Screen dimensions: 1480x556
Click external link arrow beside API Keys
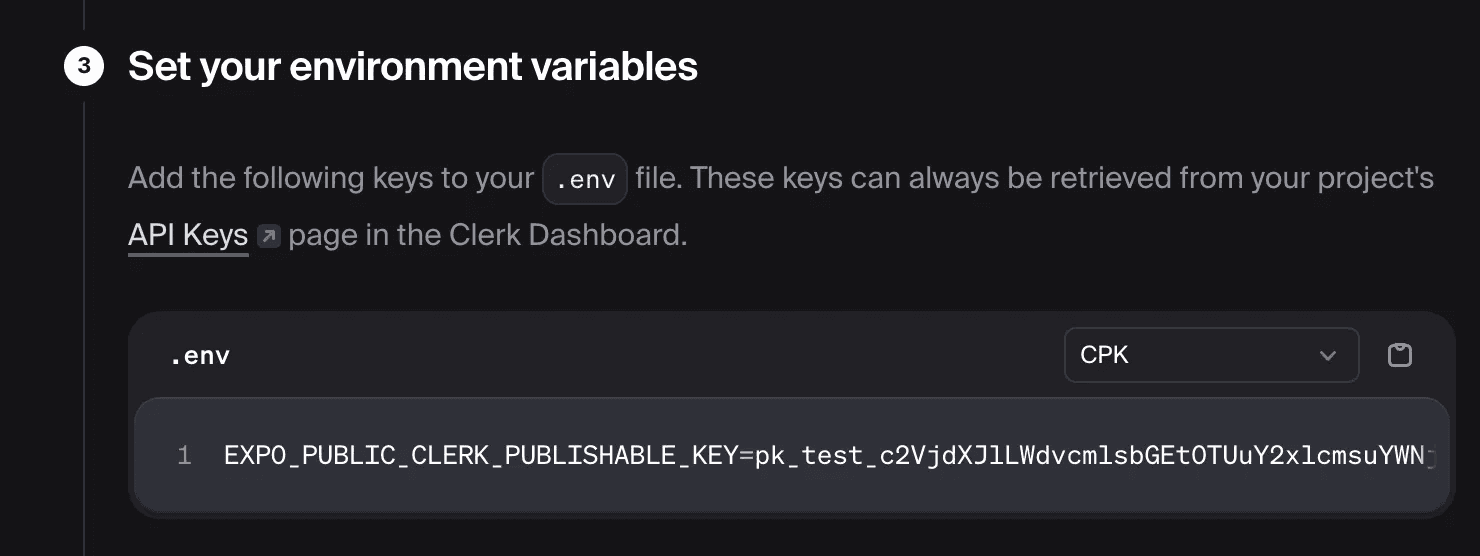click(269, 237)
